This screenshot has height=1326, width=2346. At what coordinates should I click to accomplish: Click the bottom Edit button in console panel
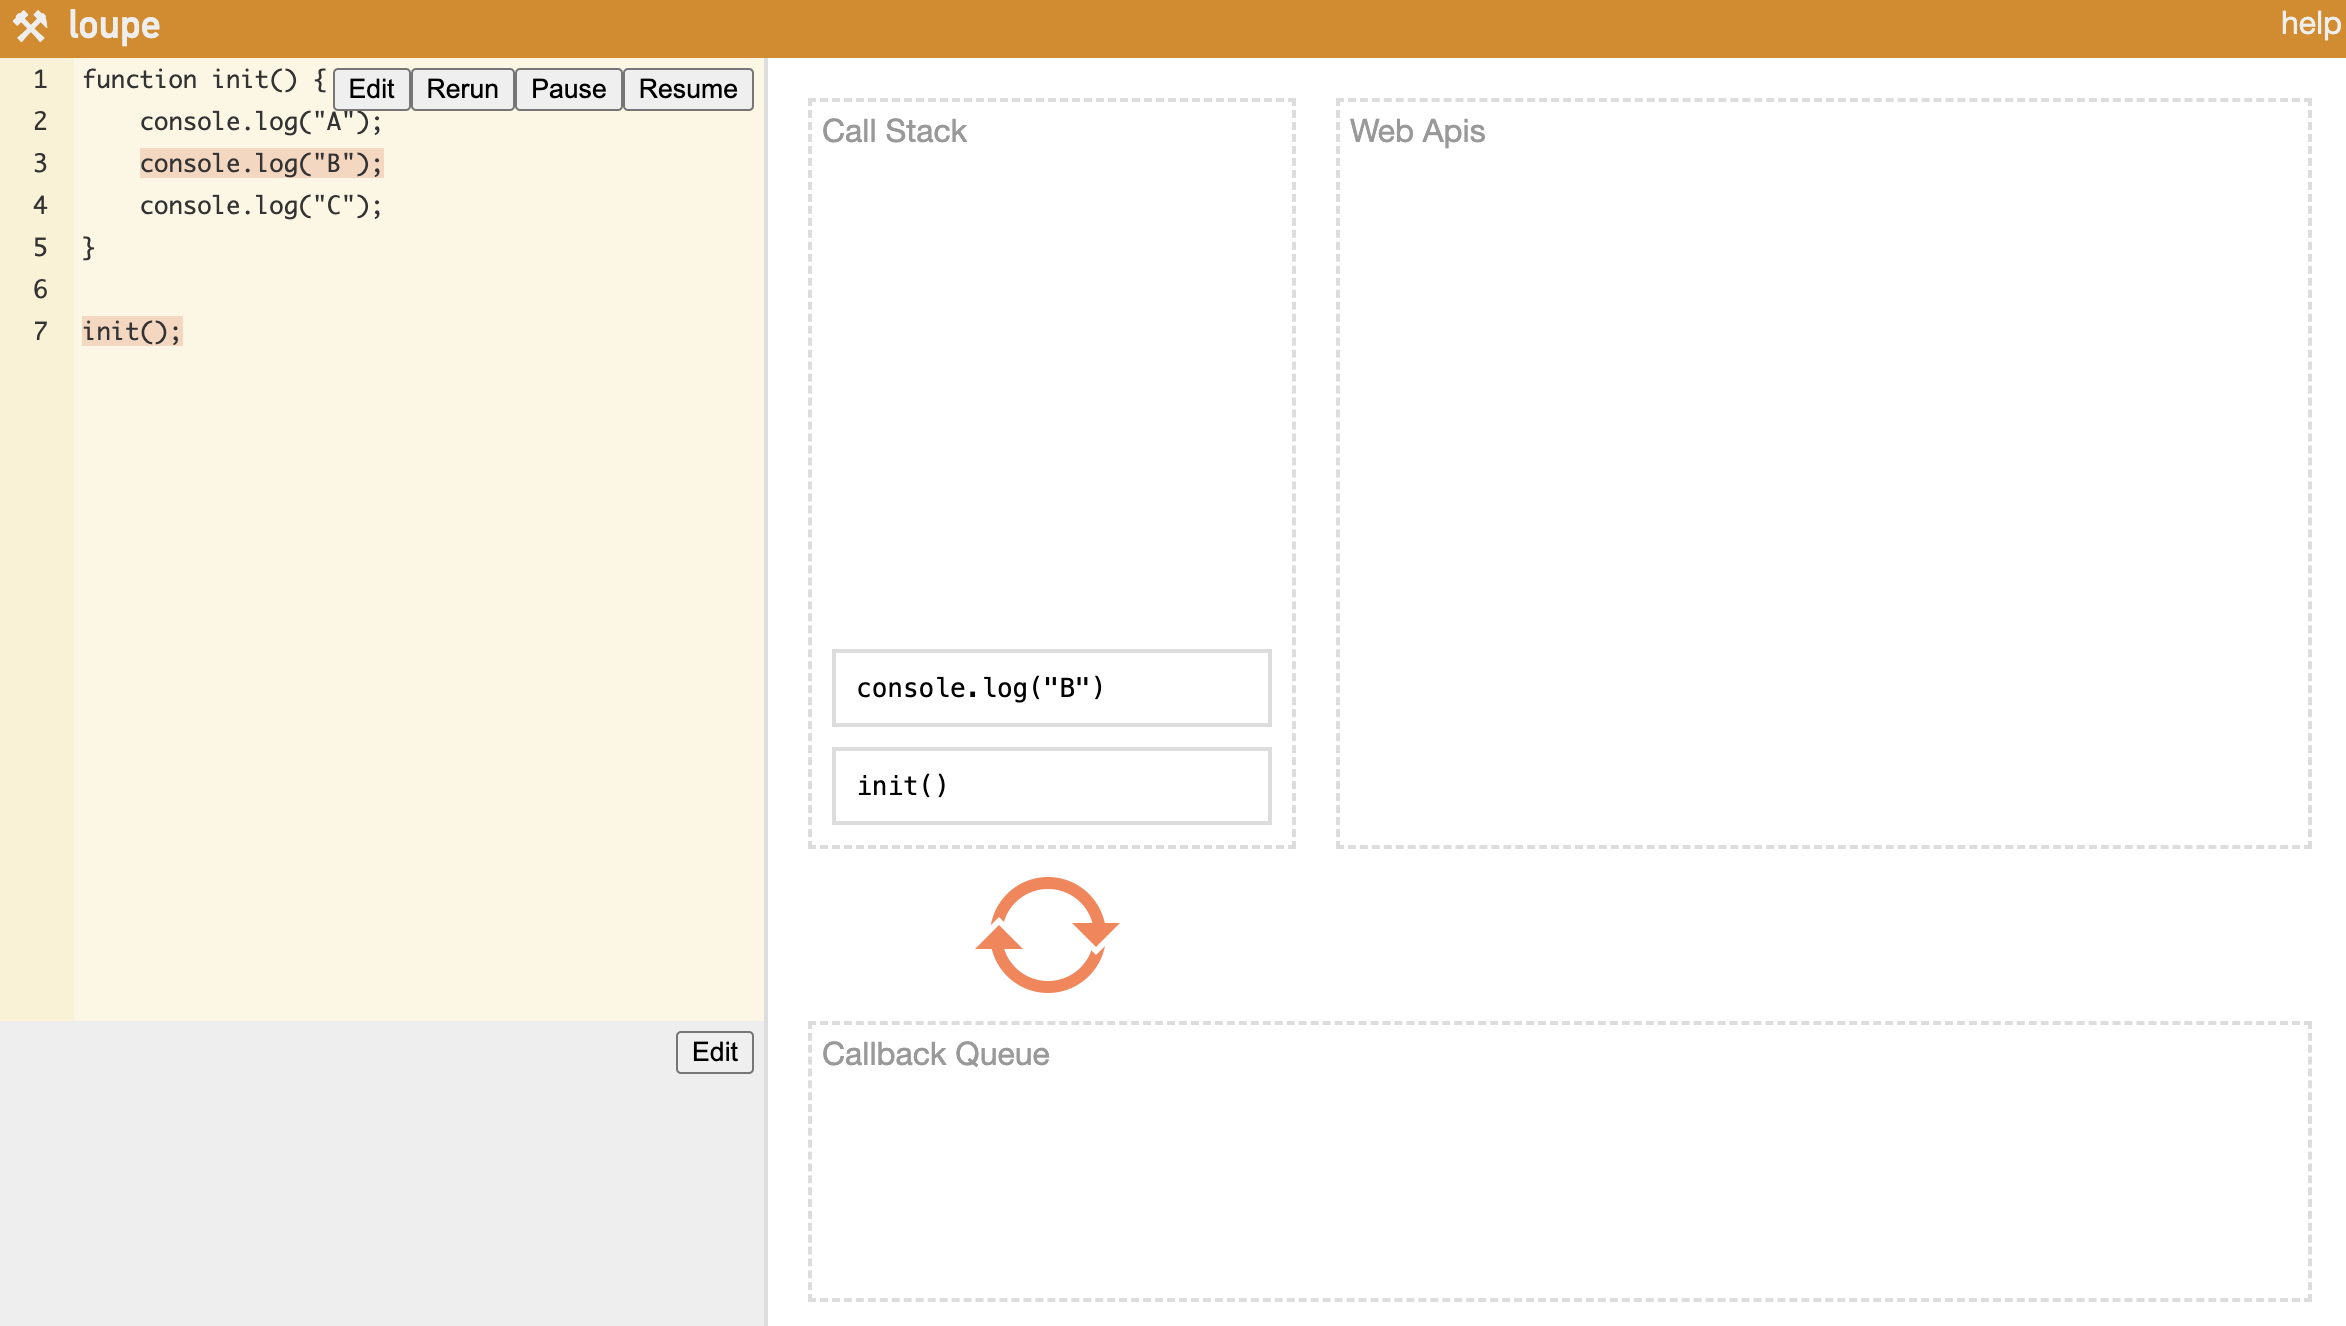coord(714,1052)
